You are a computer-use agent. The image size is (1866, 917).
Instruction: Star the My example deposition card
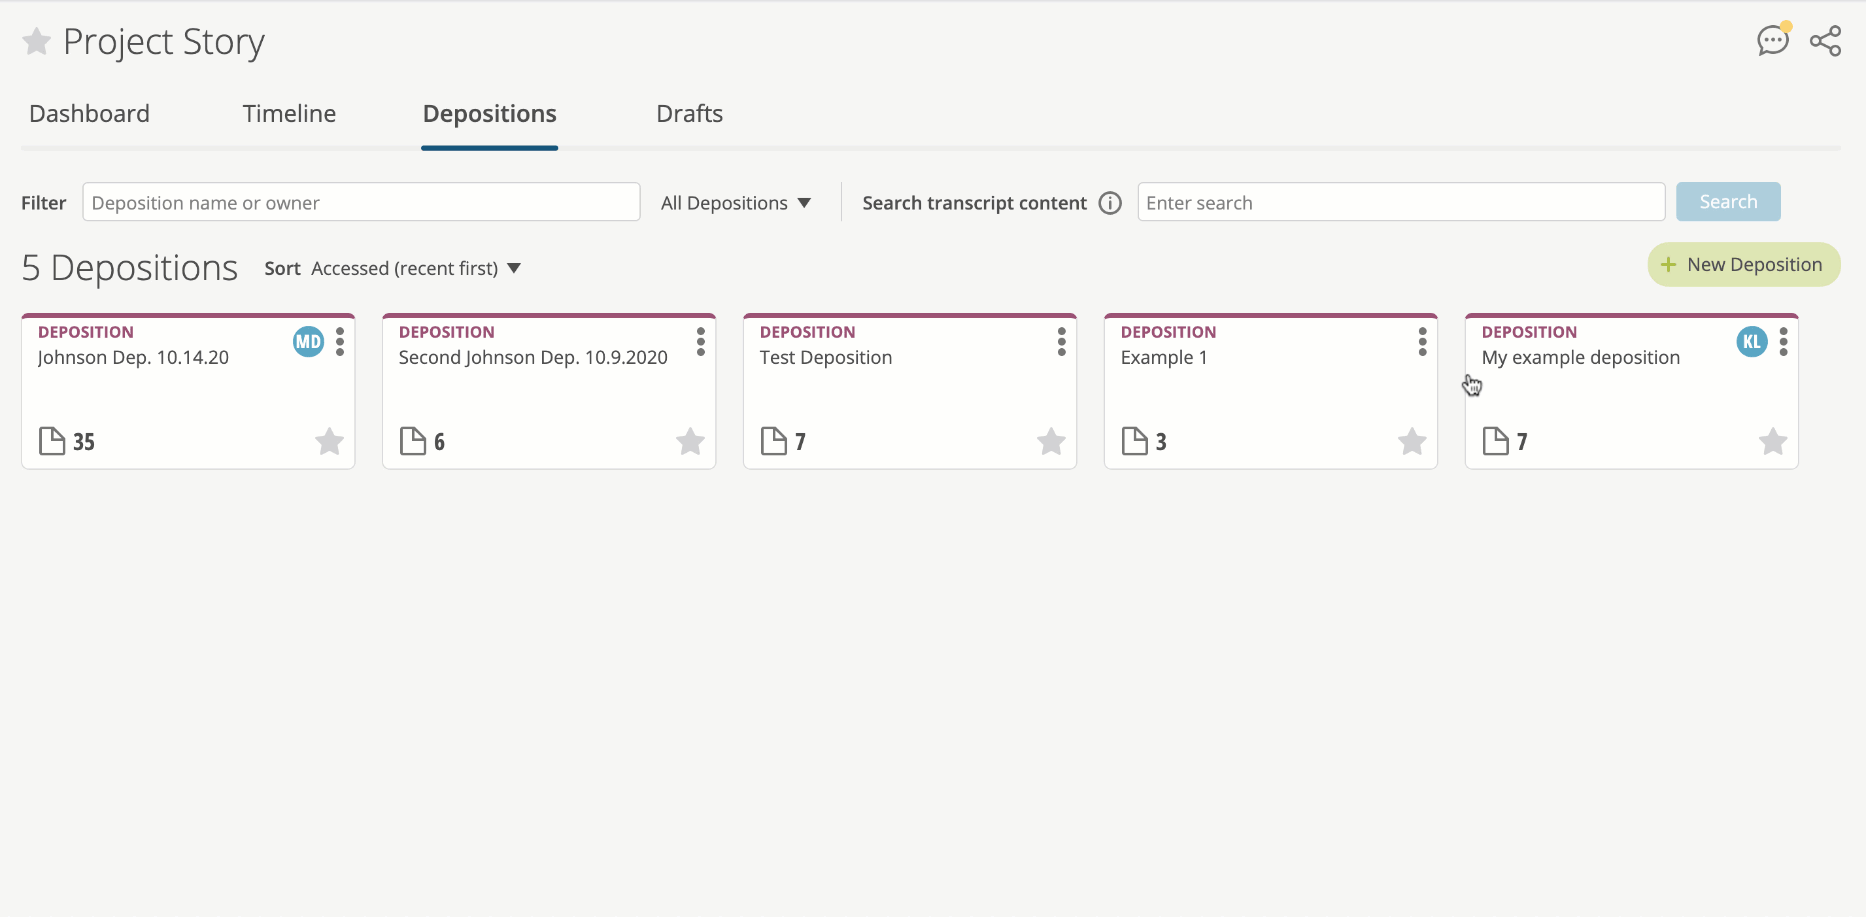click(1773, 441)
